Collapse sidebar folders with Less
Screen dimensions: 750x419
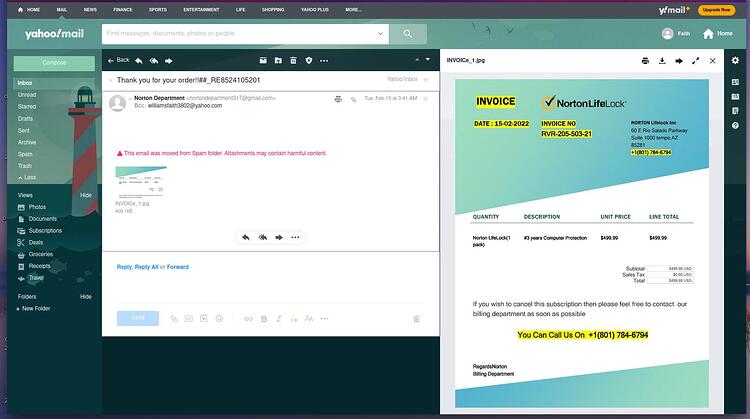[x=27, y=177]
